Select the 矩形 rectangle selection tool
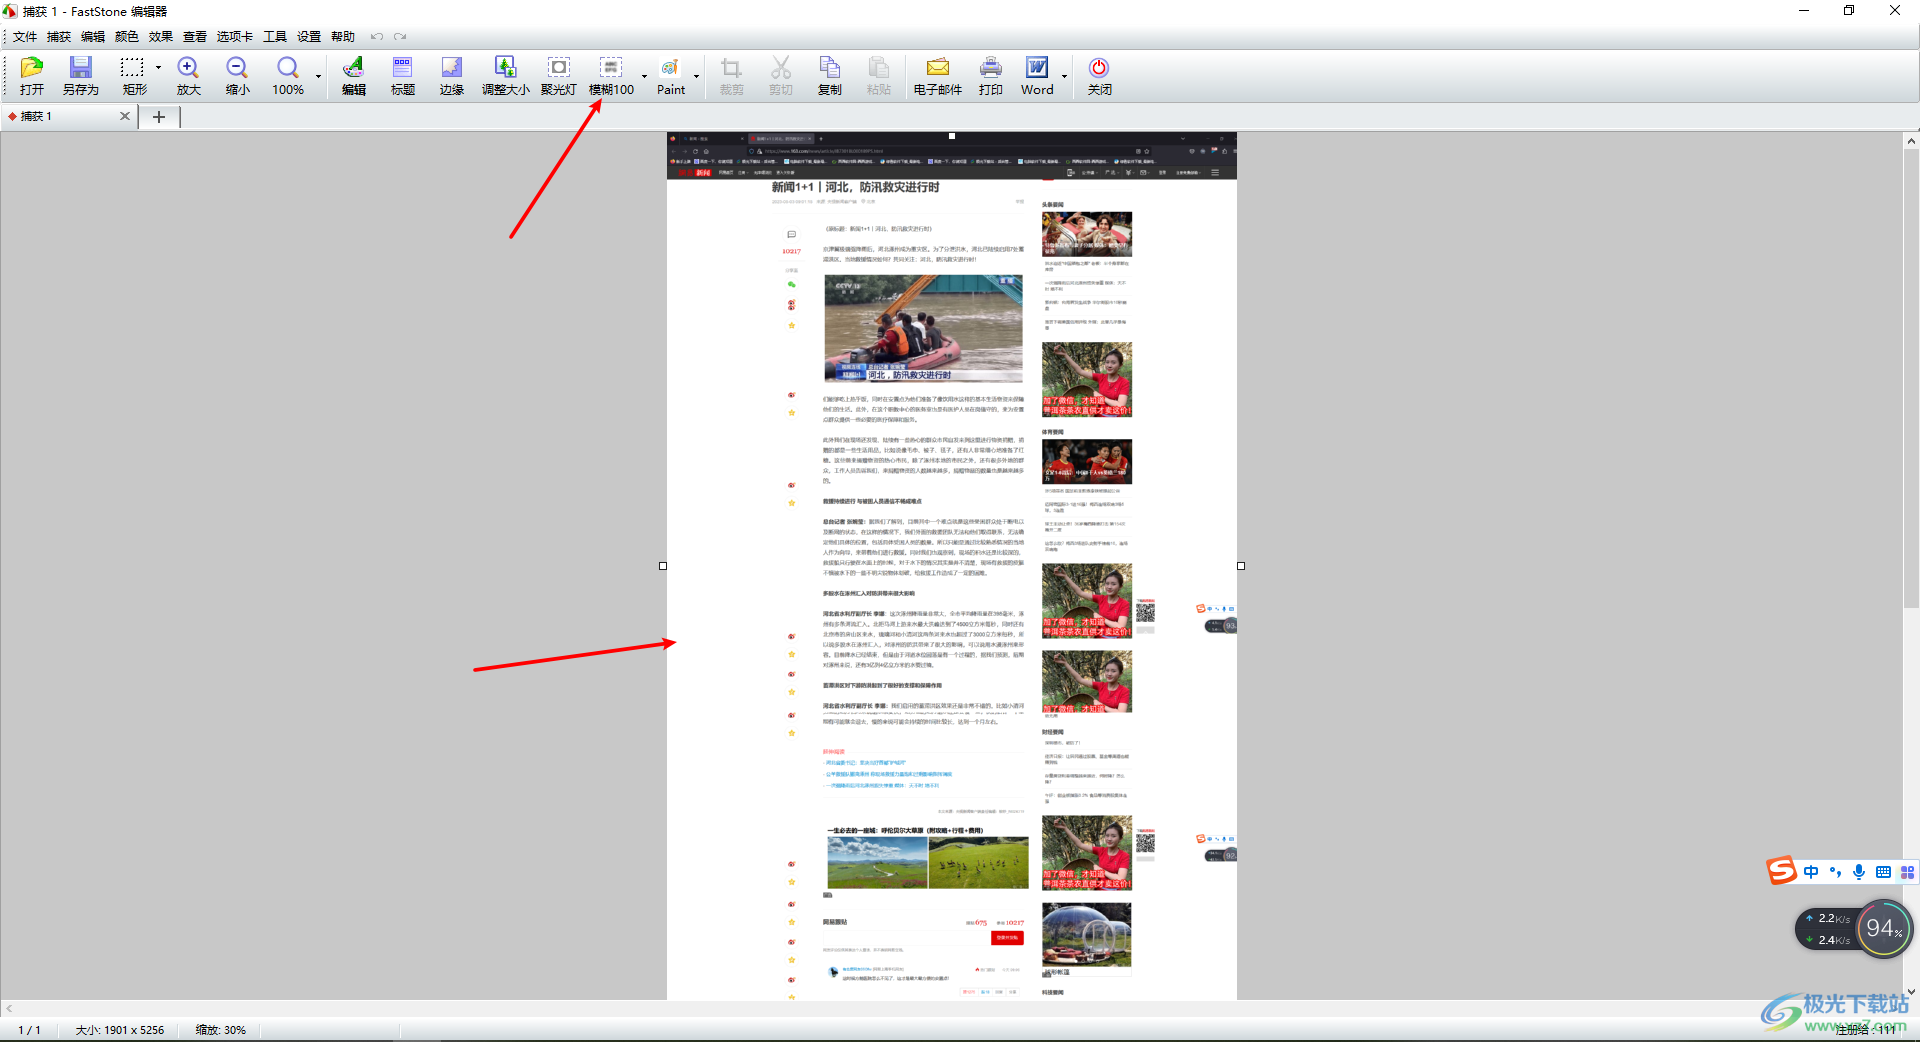 coord(133,76)
